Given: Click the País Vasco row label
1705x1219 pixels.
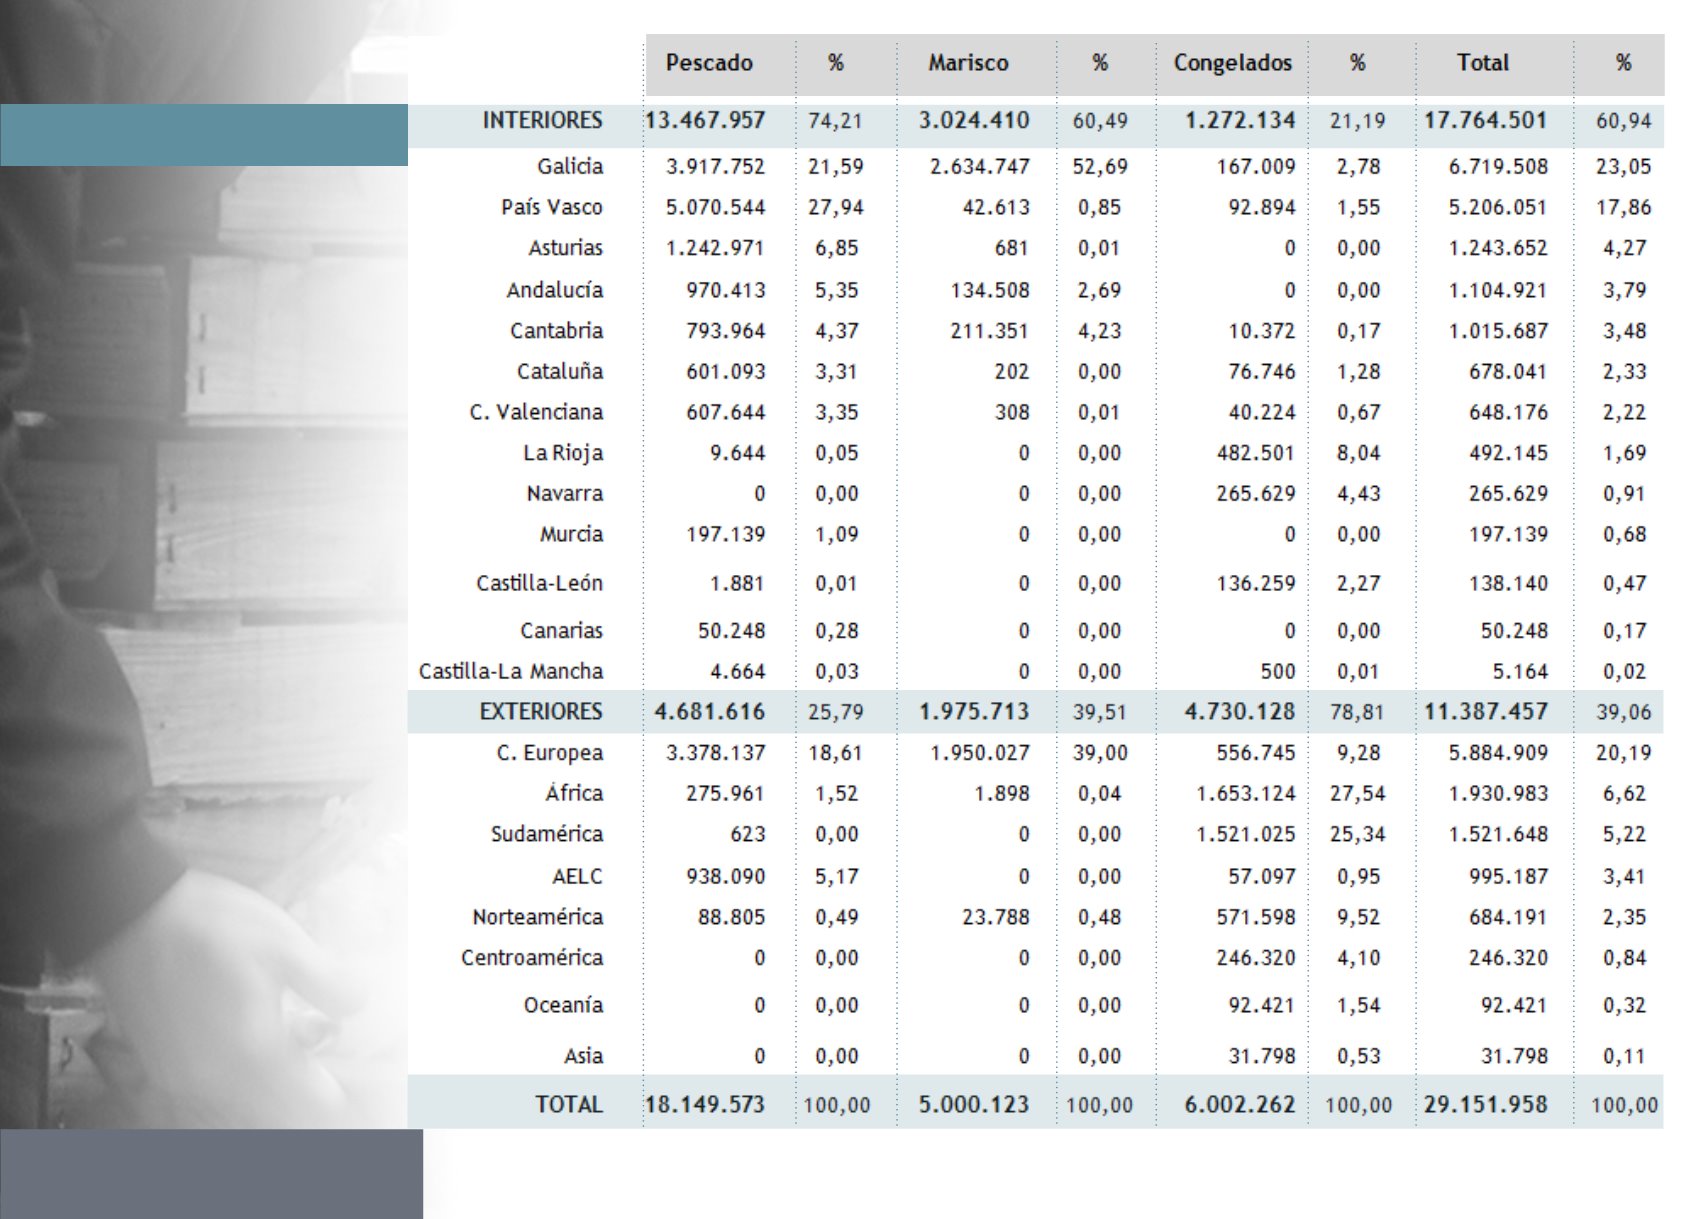Looking at the screenshot, I should coord(552,207).
